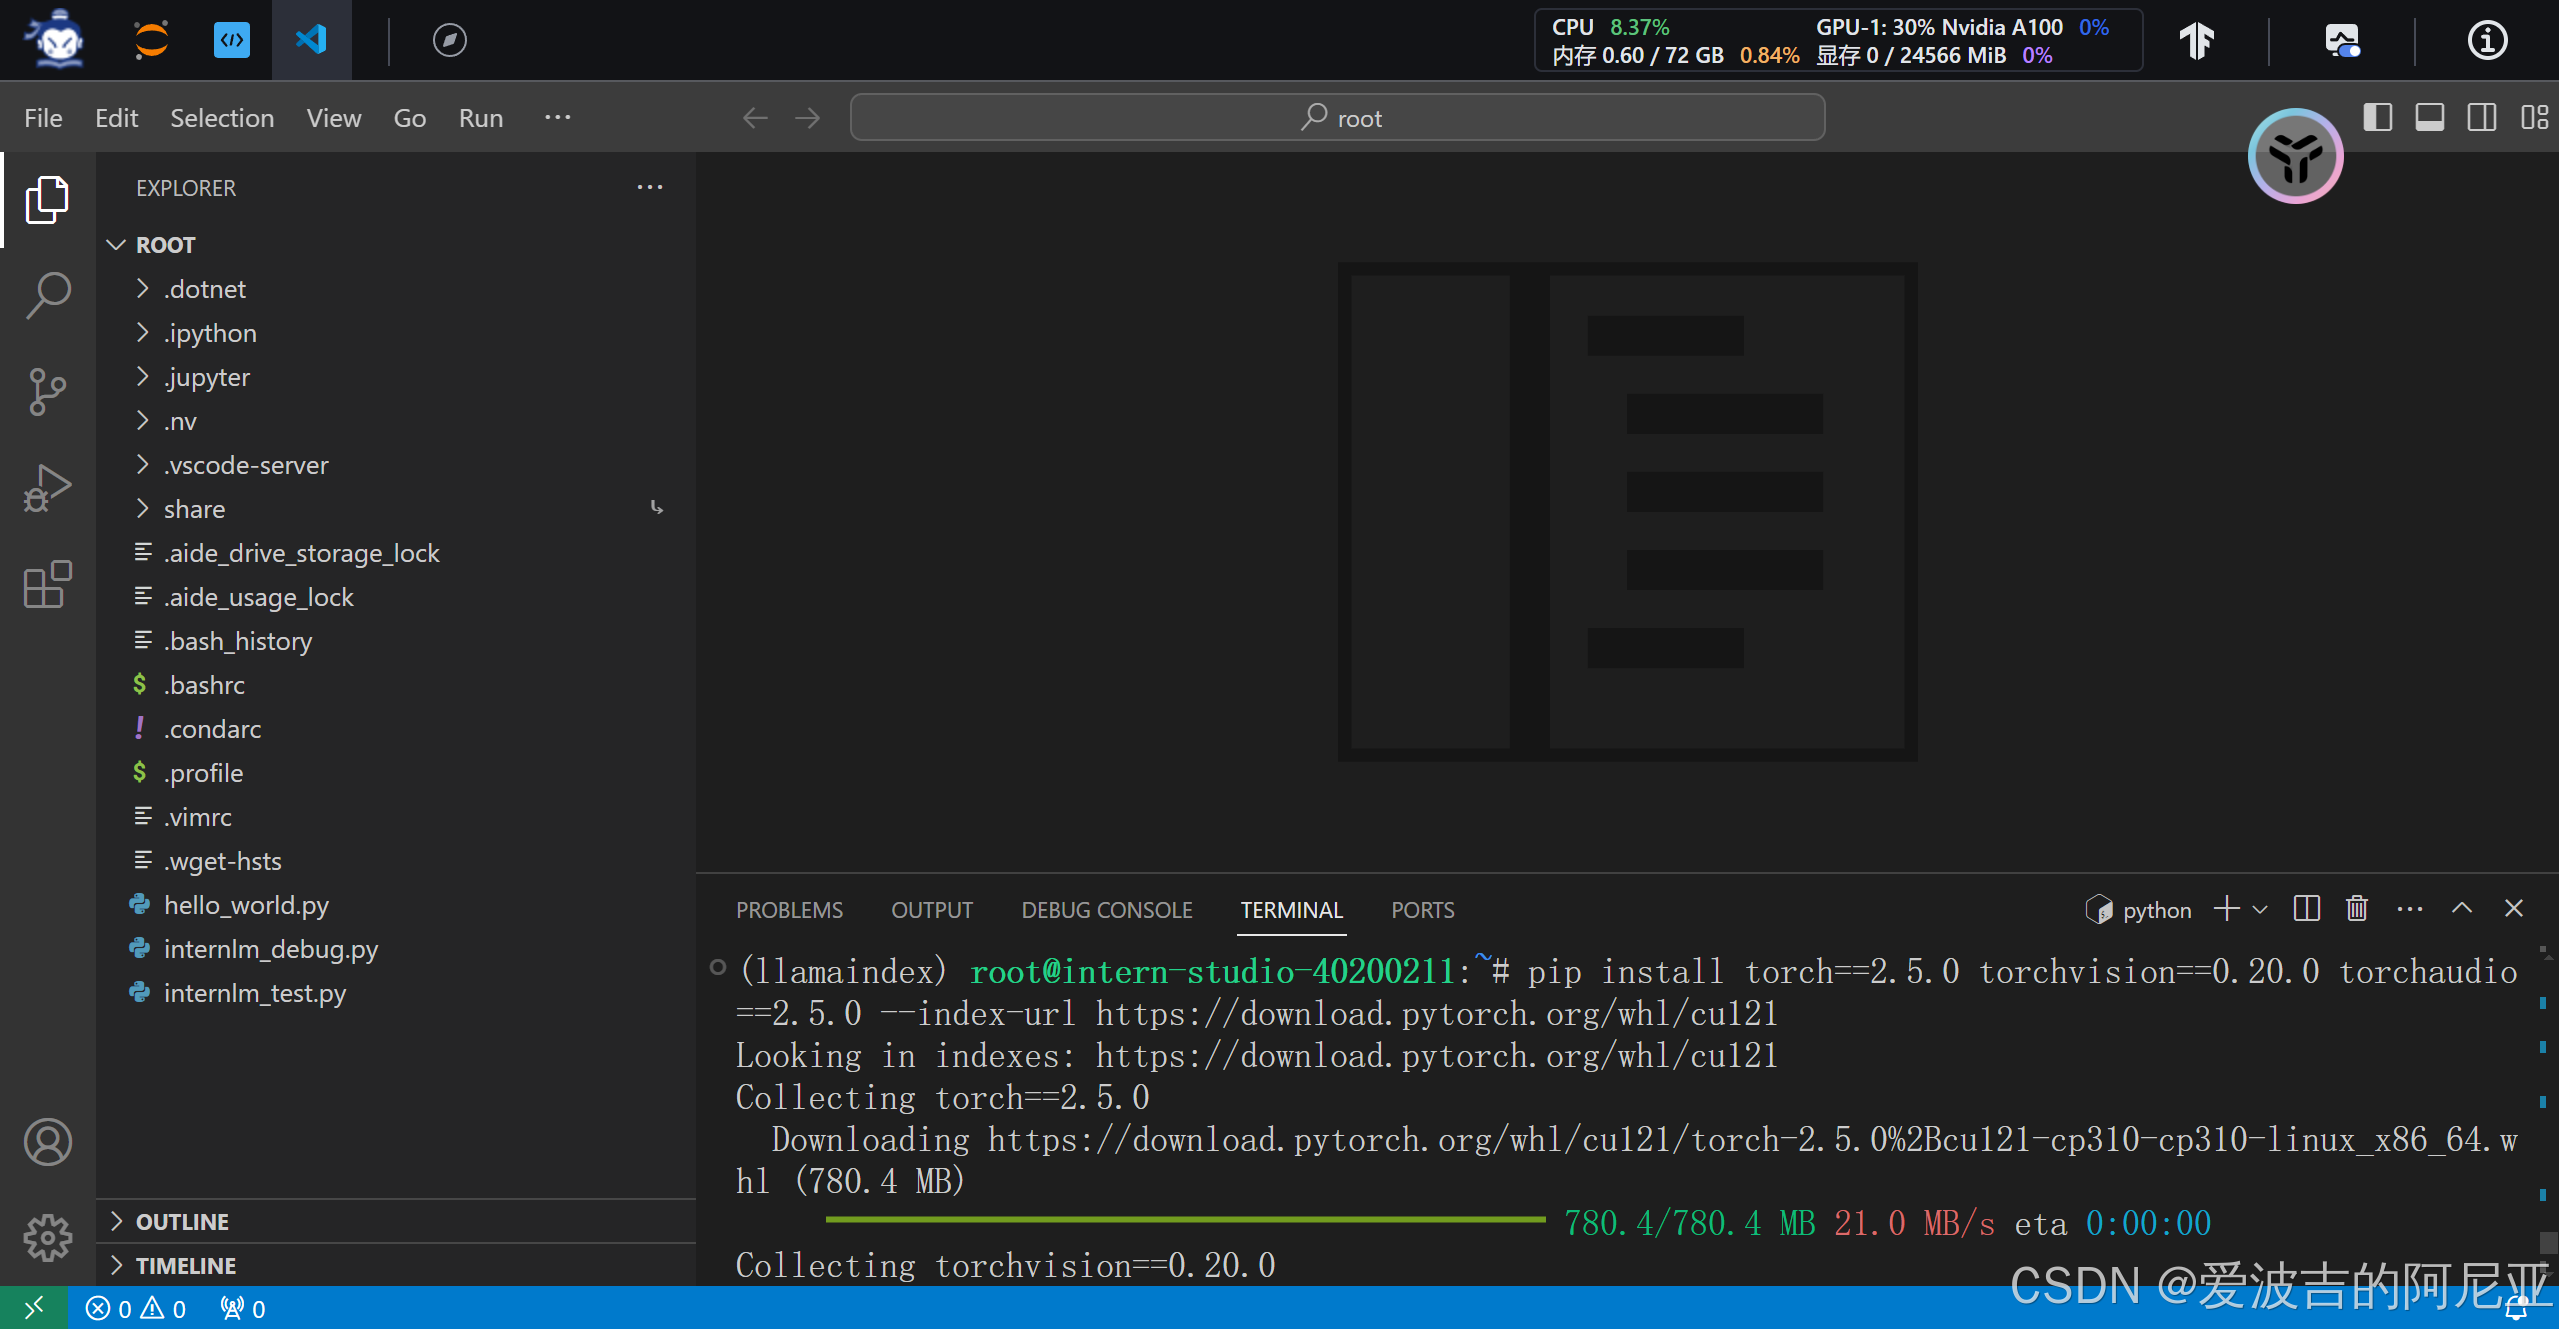Toggle the secondary side bar

(x=2481, y=118)
